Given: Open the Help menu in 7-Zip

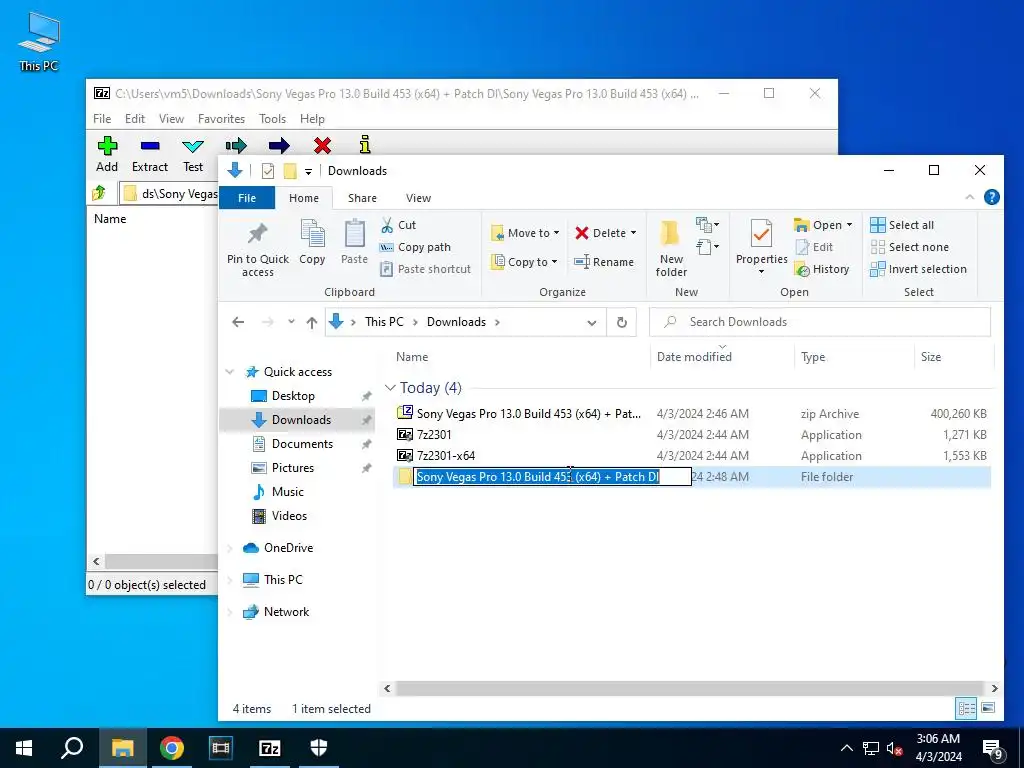Looking at the screenshot, I should tap(312, 119).
